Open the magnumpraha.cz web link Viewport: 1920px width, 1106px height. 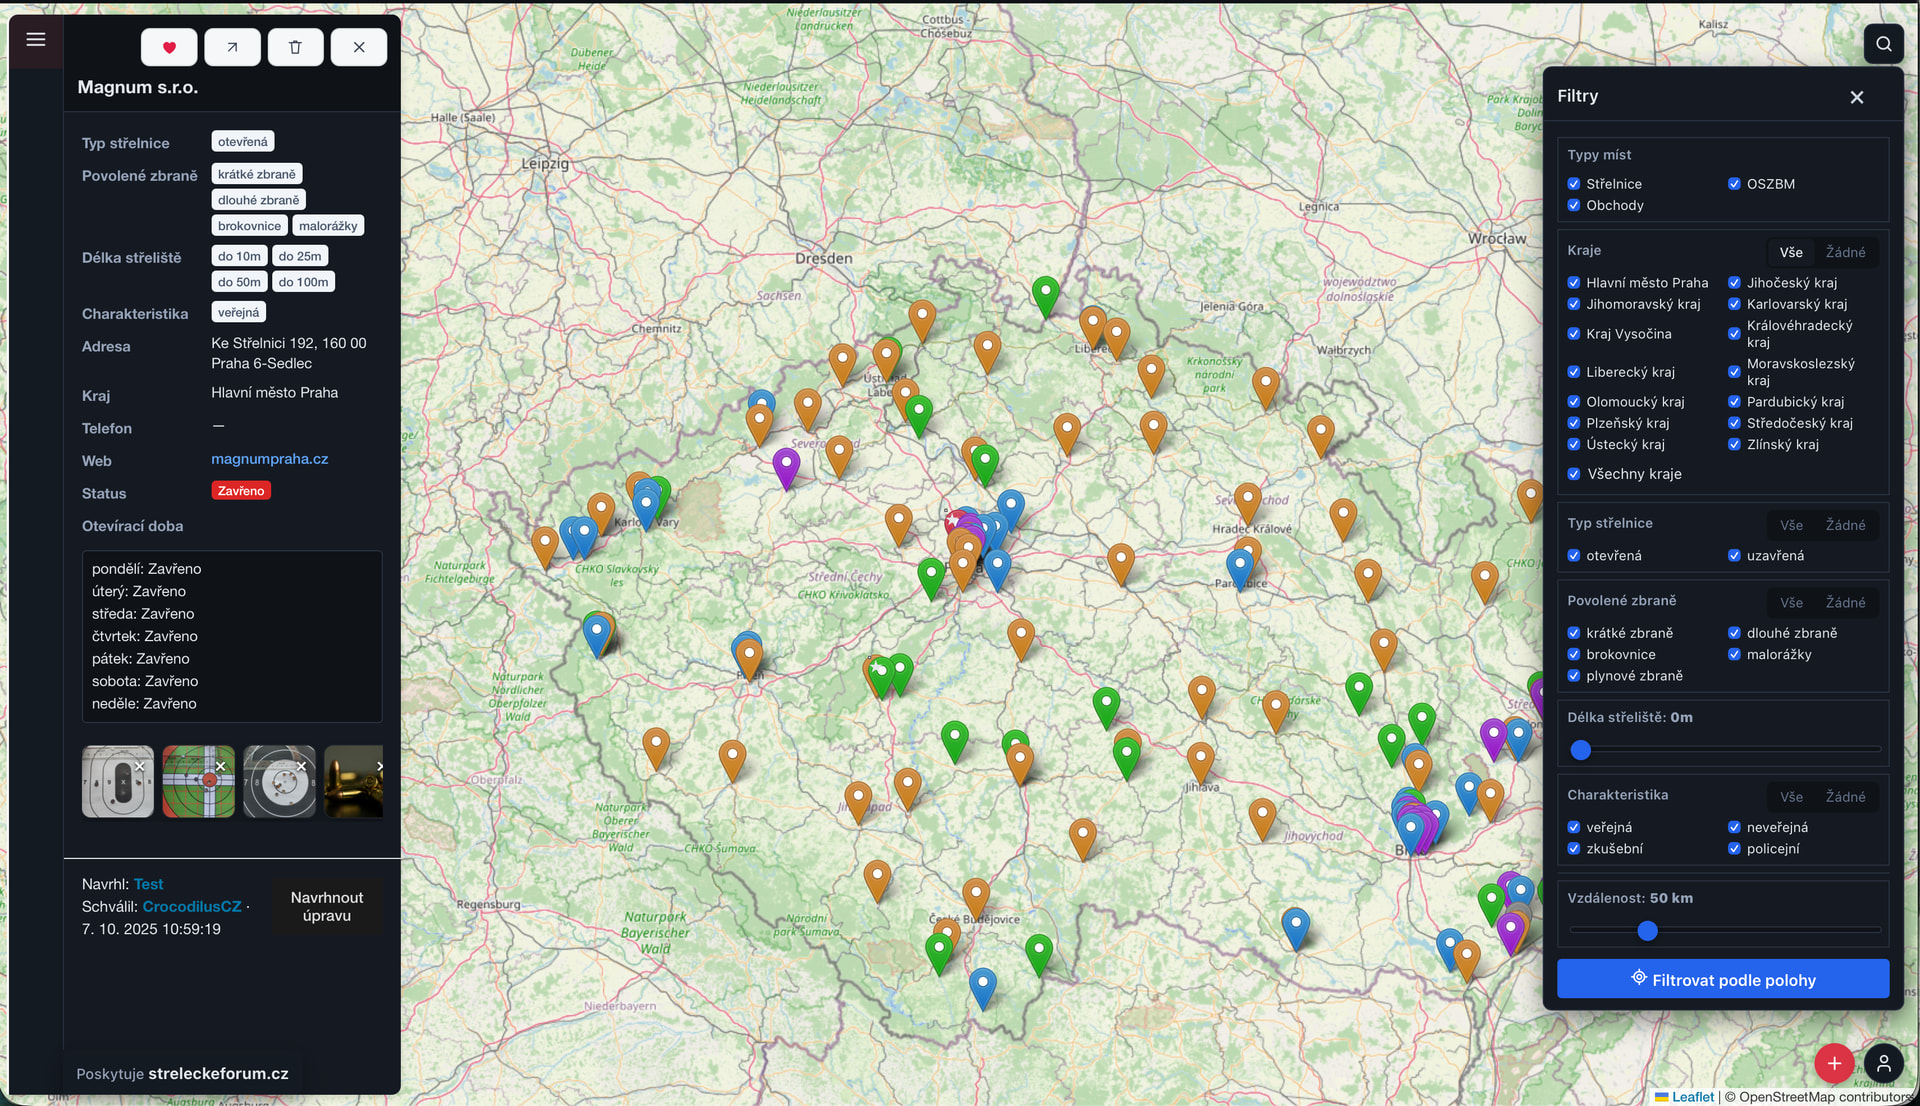click(x=269, y=459)
